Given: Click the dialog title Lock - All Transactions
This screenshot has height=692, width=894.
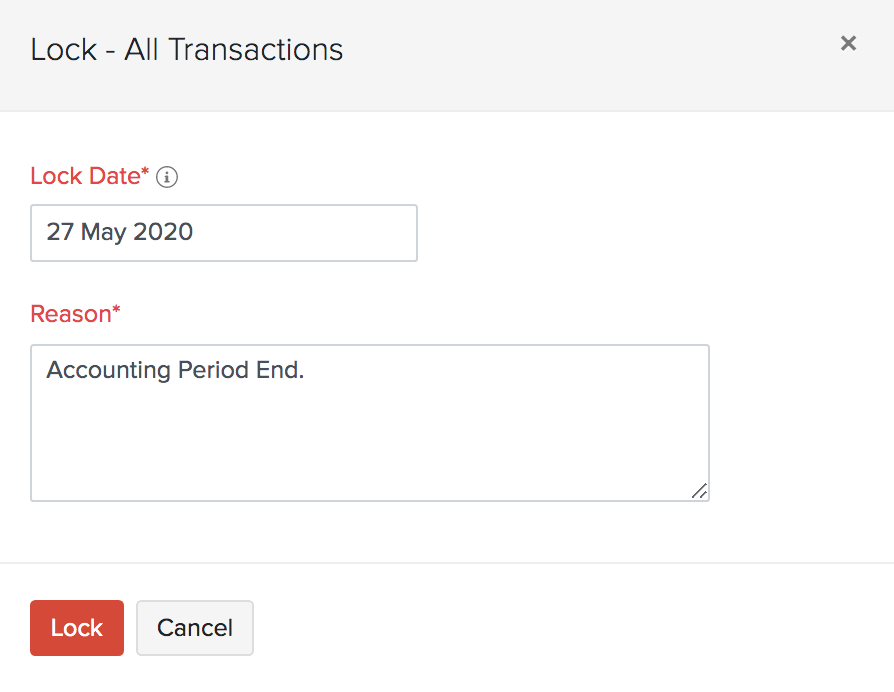Looking at the screenshot, I should click(x=187, y=49).
